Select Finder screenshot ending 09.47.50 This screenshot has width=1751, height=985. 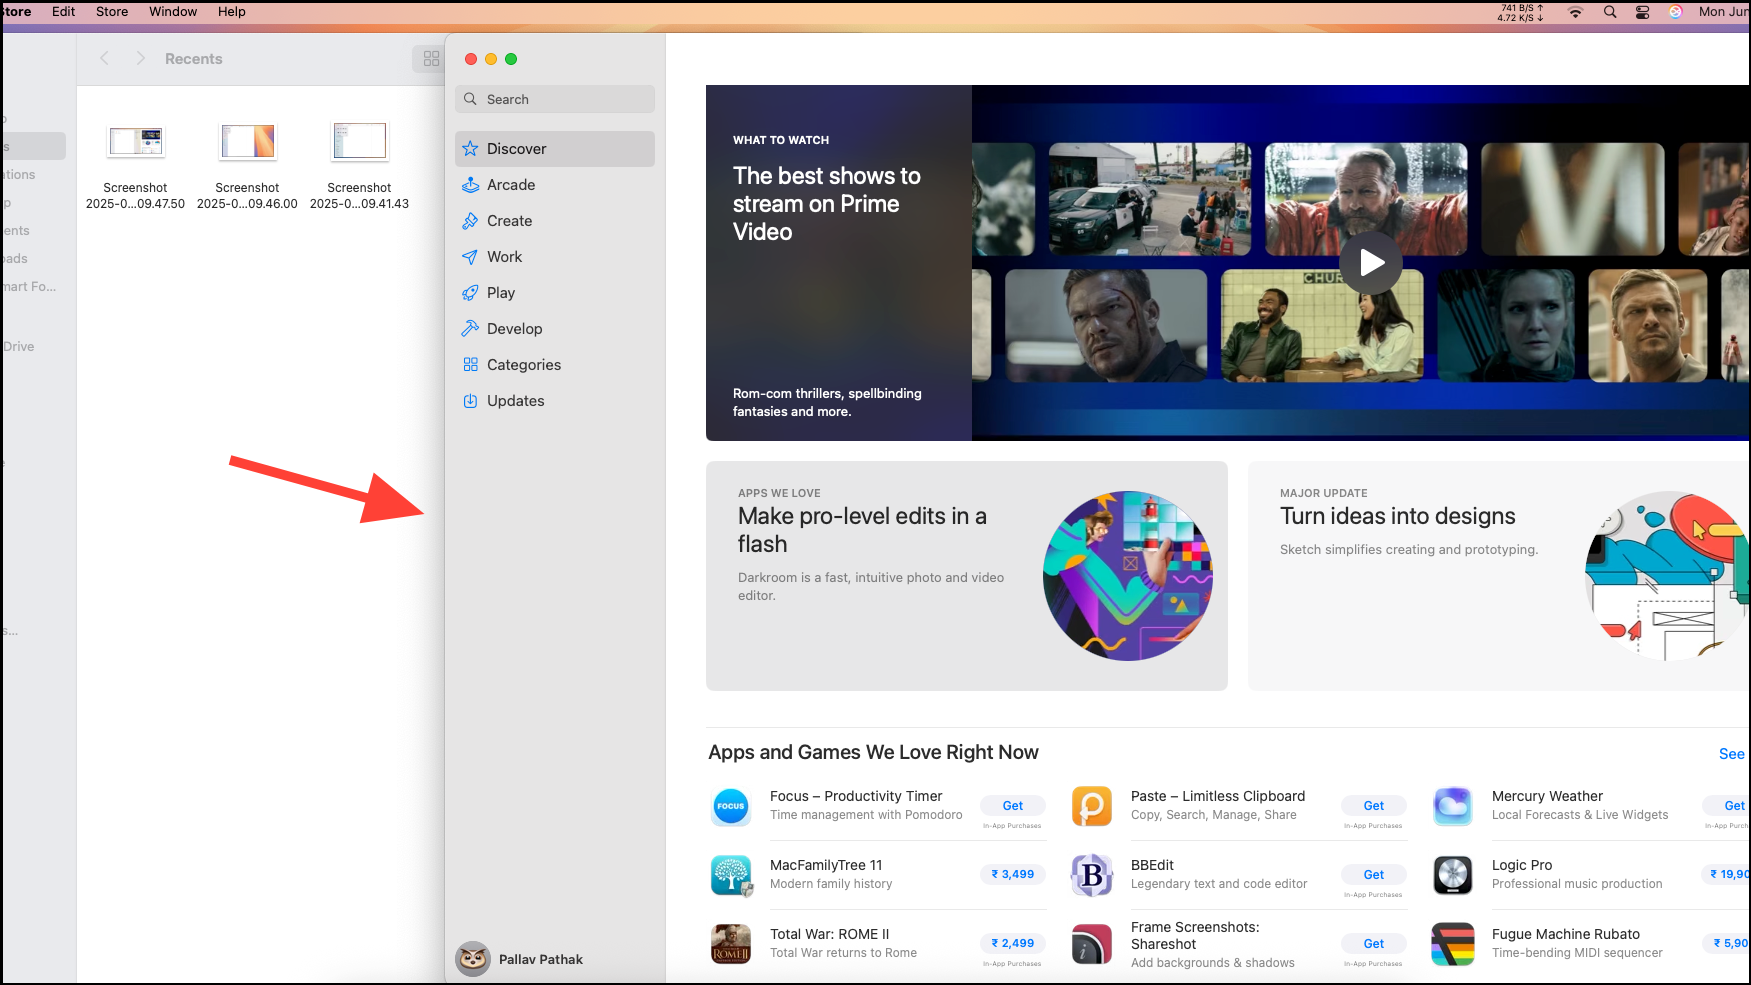135,167
